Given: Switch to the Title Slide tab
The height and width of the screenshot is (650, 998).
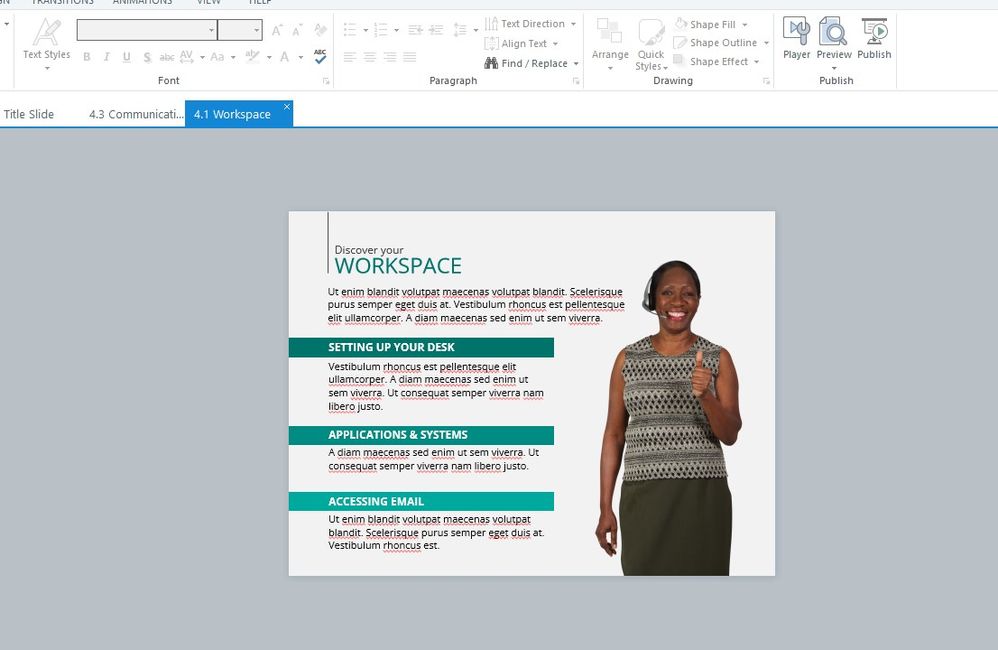Looking at the screenshot, I should 29,114.
